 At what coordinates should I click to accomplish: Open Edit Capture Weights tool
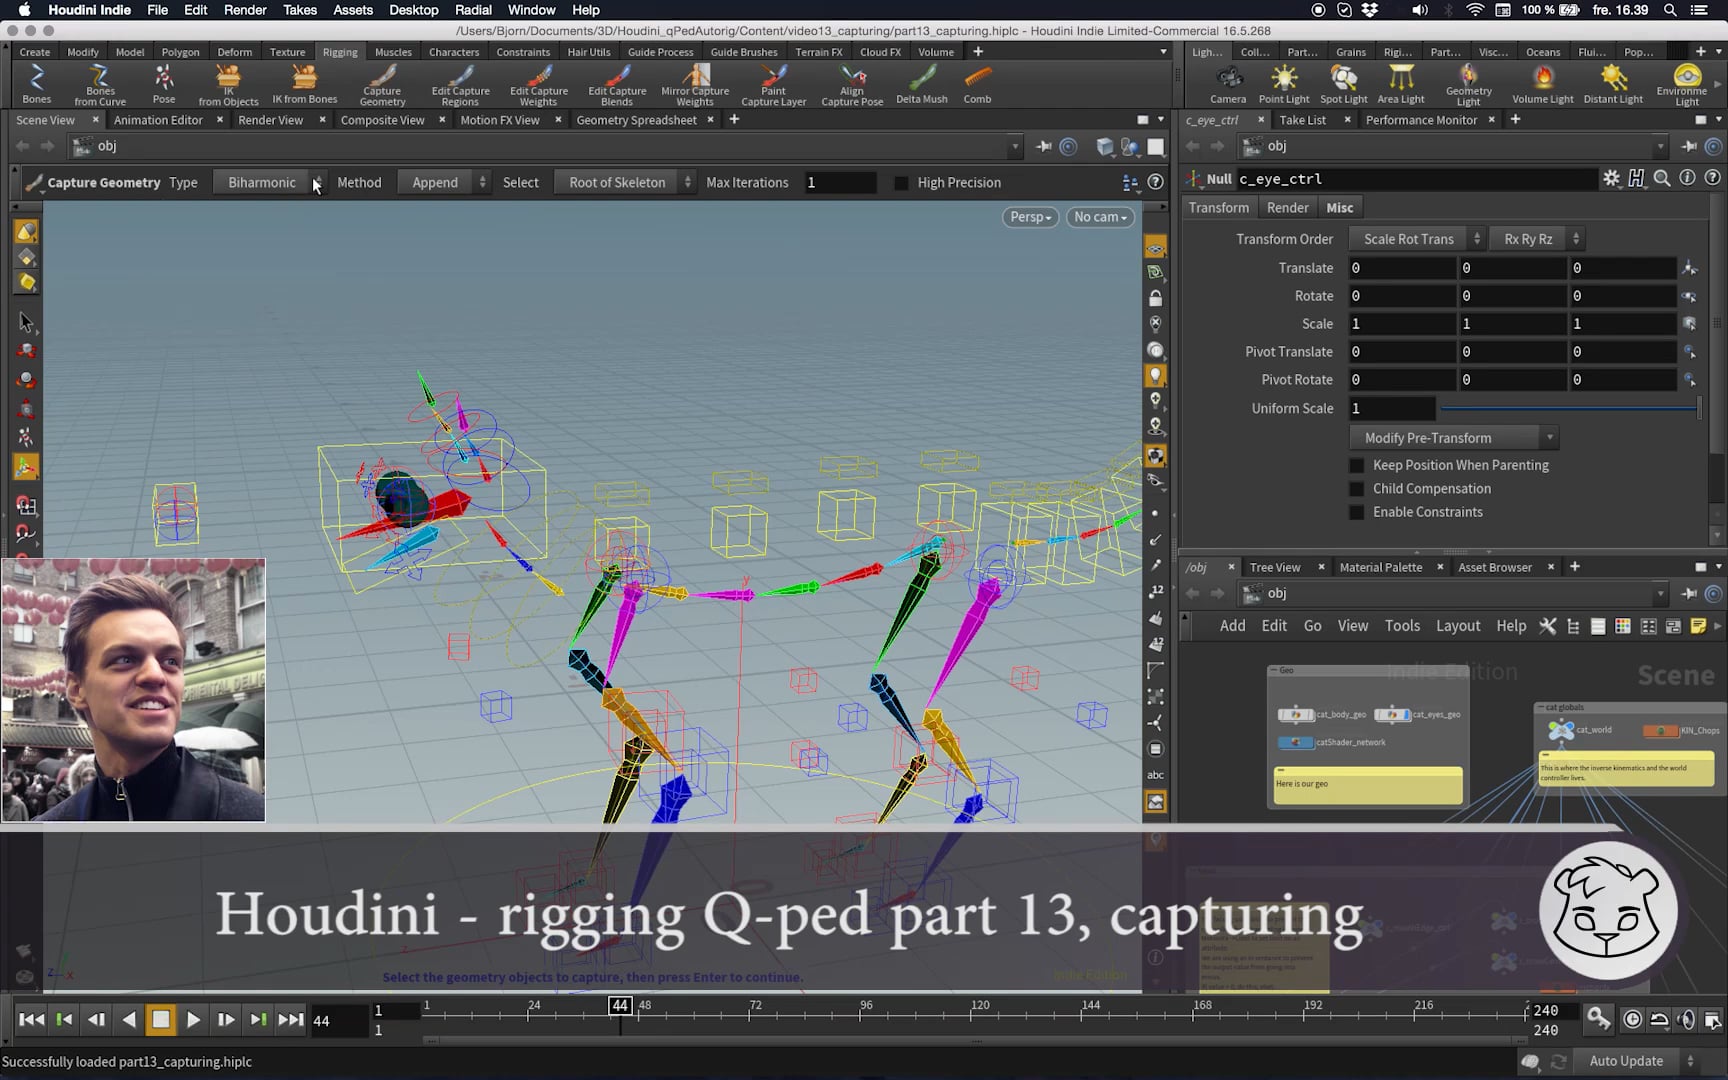pyautogui.click(x=538, y=85)
